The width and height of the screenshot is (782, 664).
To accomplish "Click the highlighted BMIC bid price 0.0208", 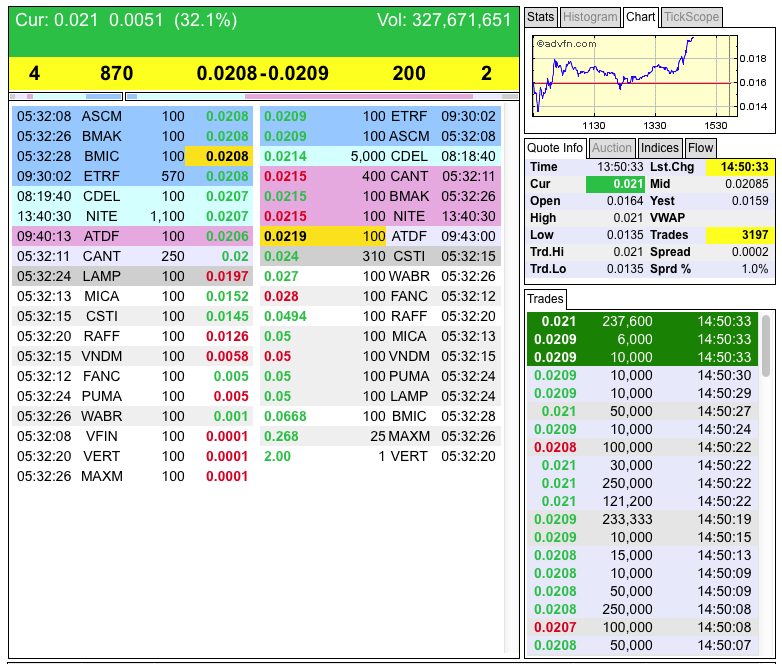I will [219, 156].
